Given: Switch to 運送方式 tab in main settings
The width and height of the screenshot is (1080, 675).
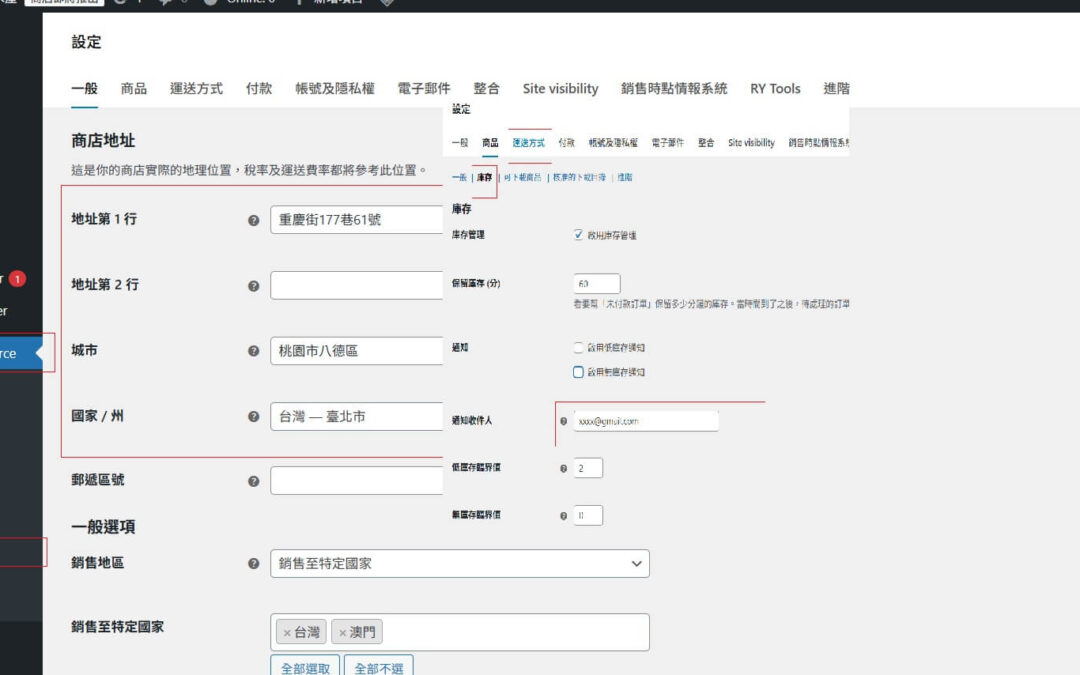Looking at the screenshot, I should (196, 88).
